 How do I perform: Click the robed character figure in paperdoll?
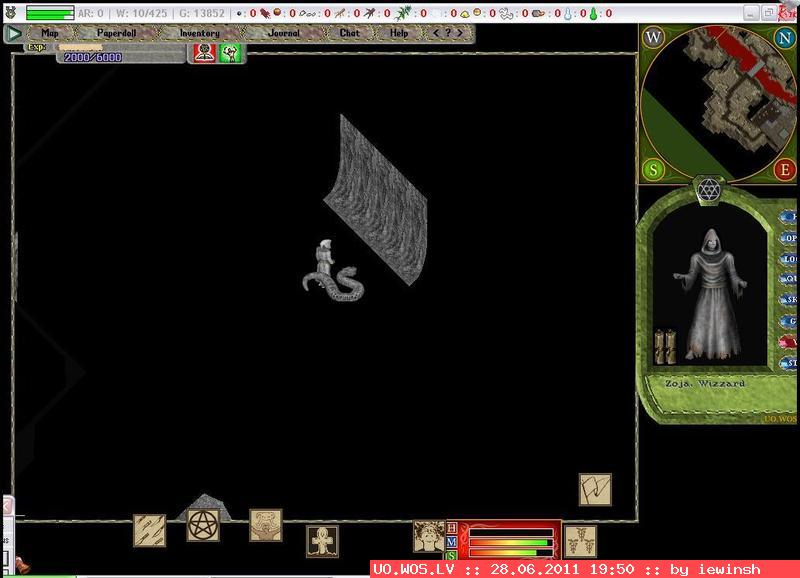tap(711, 294)
